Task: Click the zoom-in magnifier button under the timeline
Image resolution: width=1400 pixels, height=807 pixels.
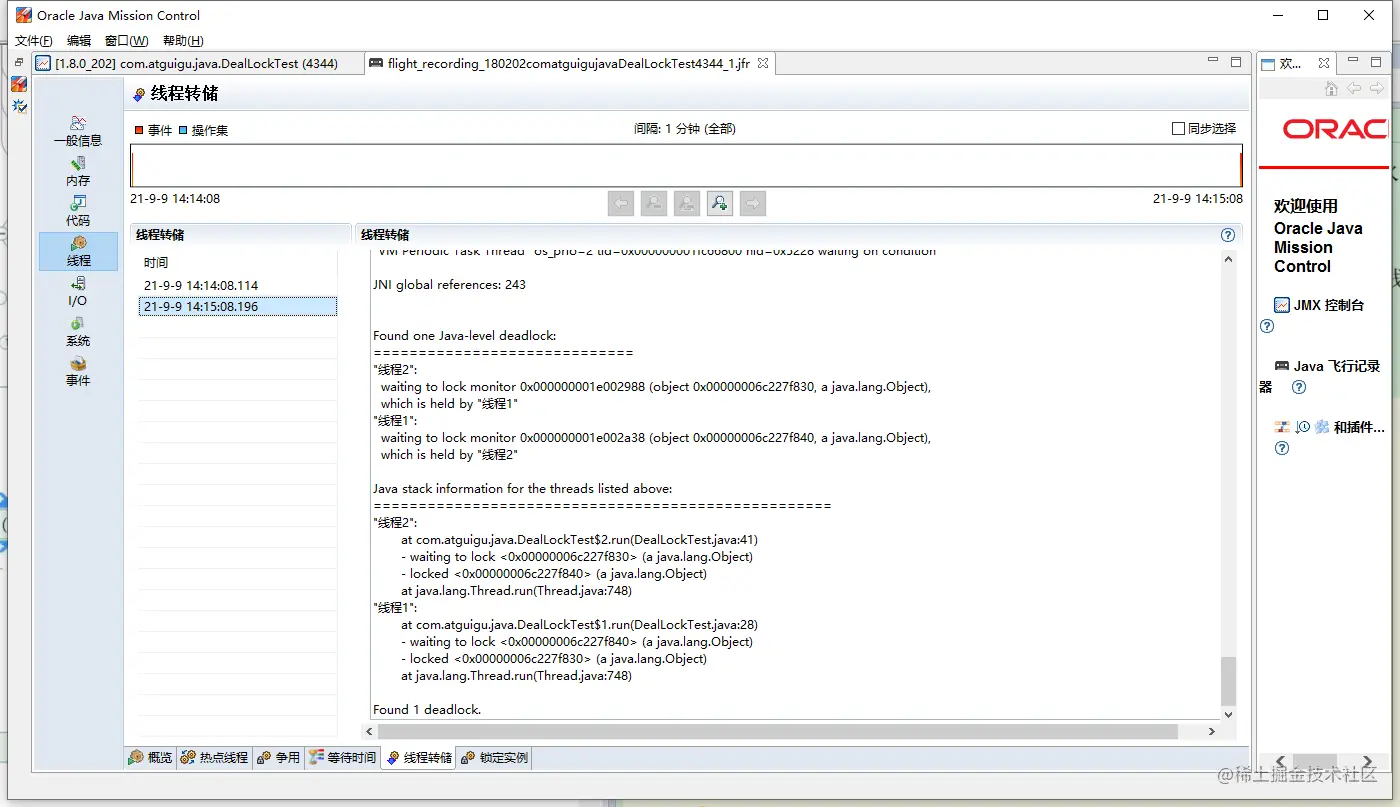Action: click(x=719, y=203)
